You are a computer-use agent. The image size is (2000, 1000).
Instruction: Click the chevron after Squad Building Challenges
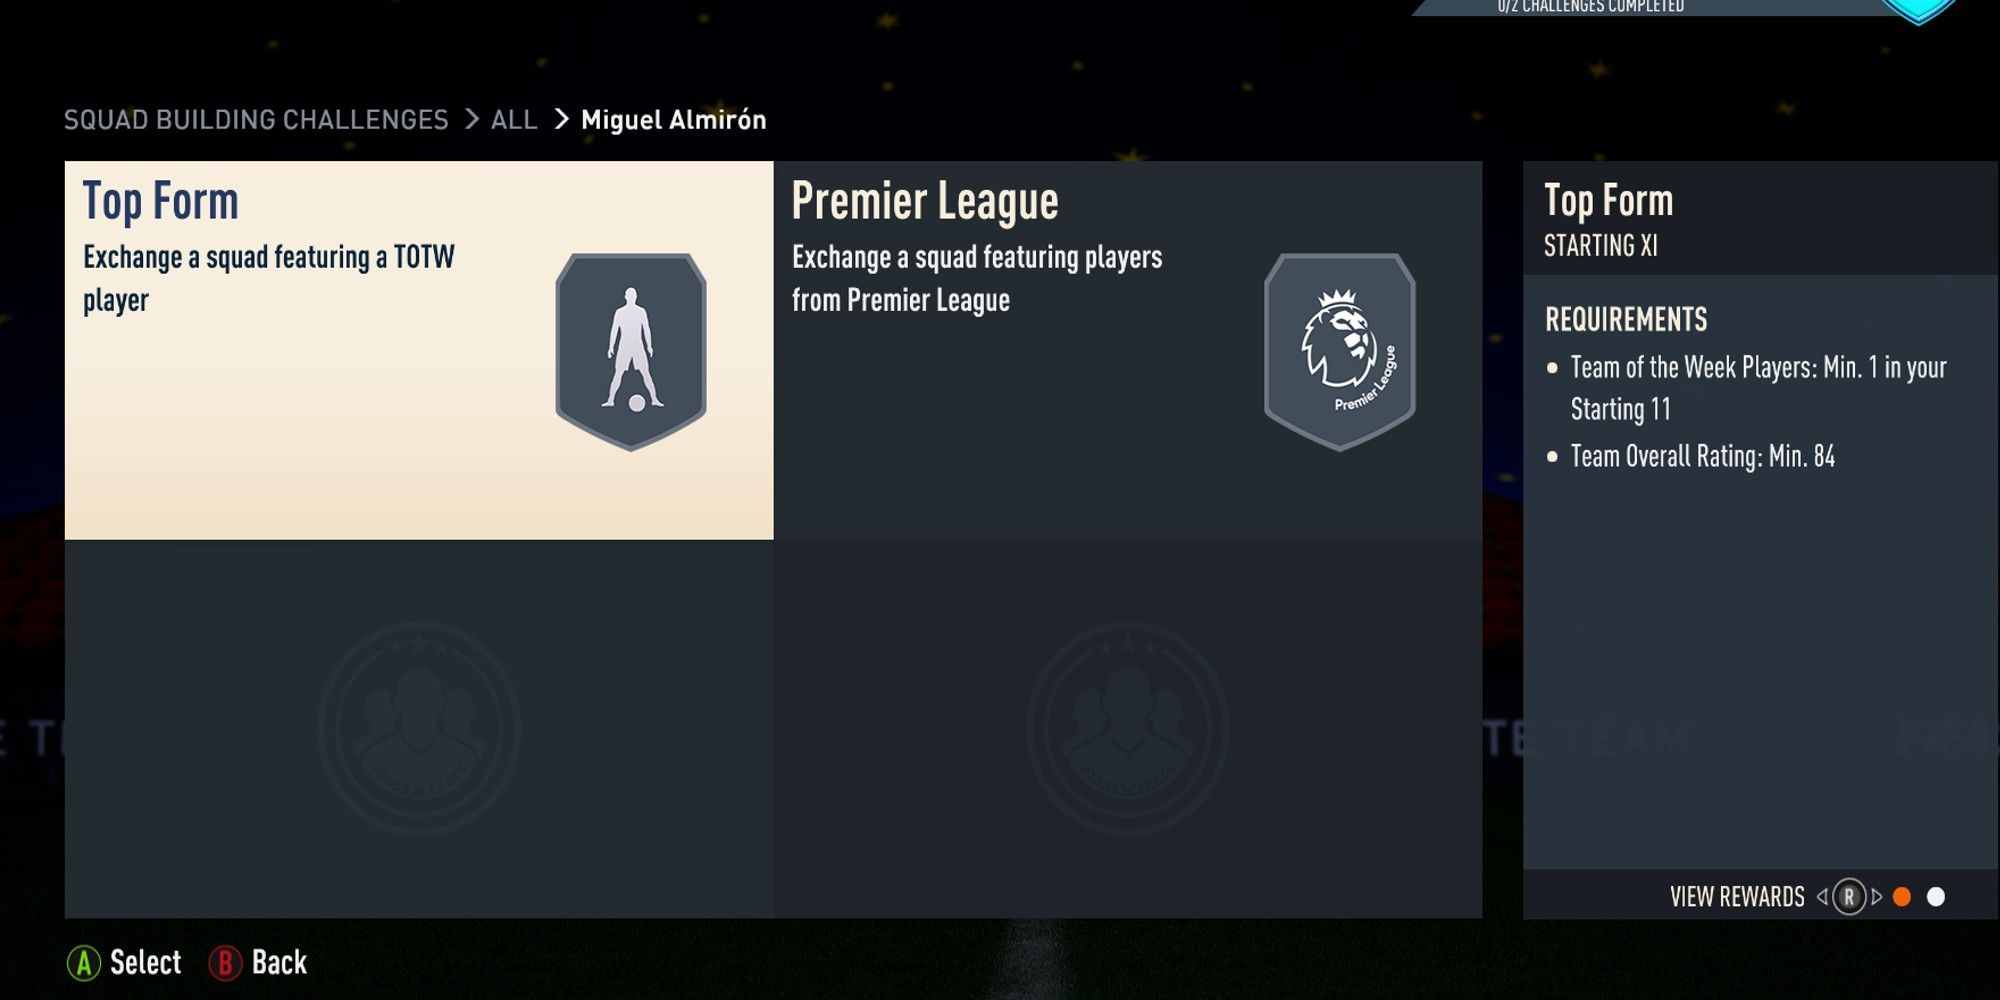coord(471,120)
